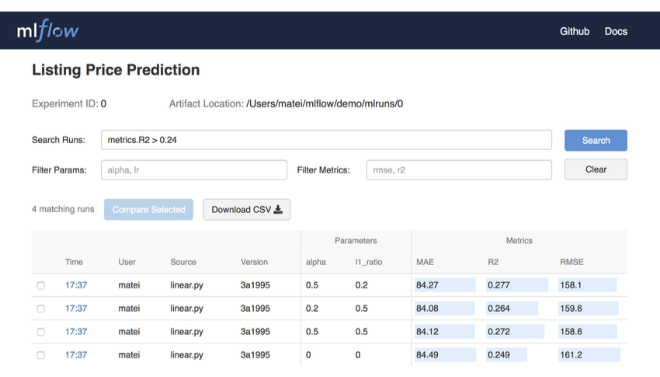660x377 pixels.
Task: Focus the Filter Metrics input field
Action: (x=459, y=170)
